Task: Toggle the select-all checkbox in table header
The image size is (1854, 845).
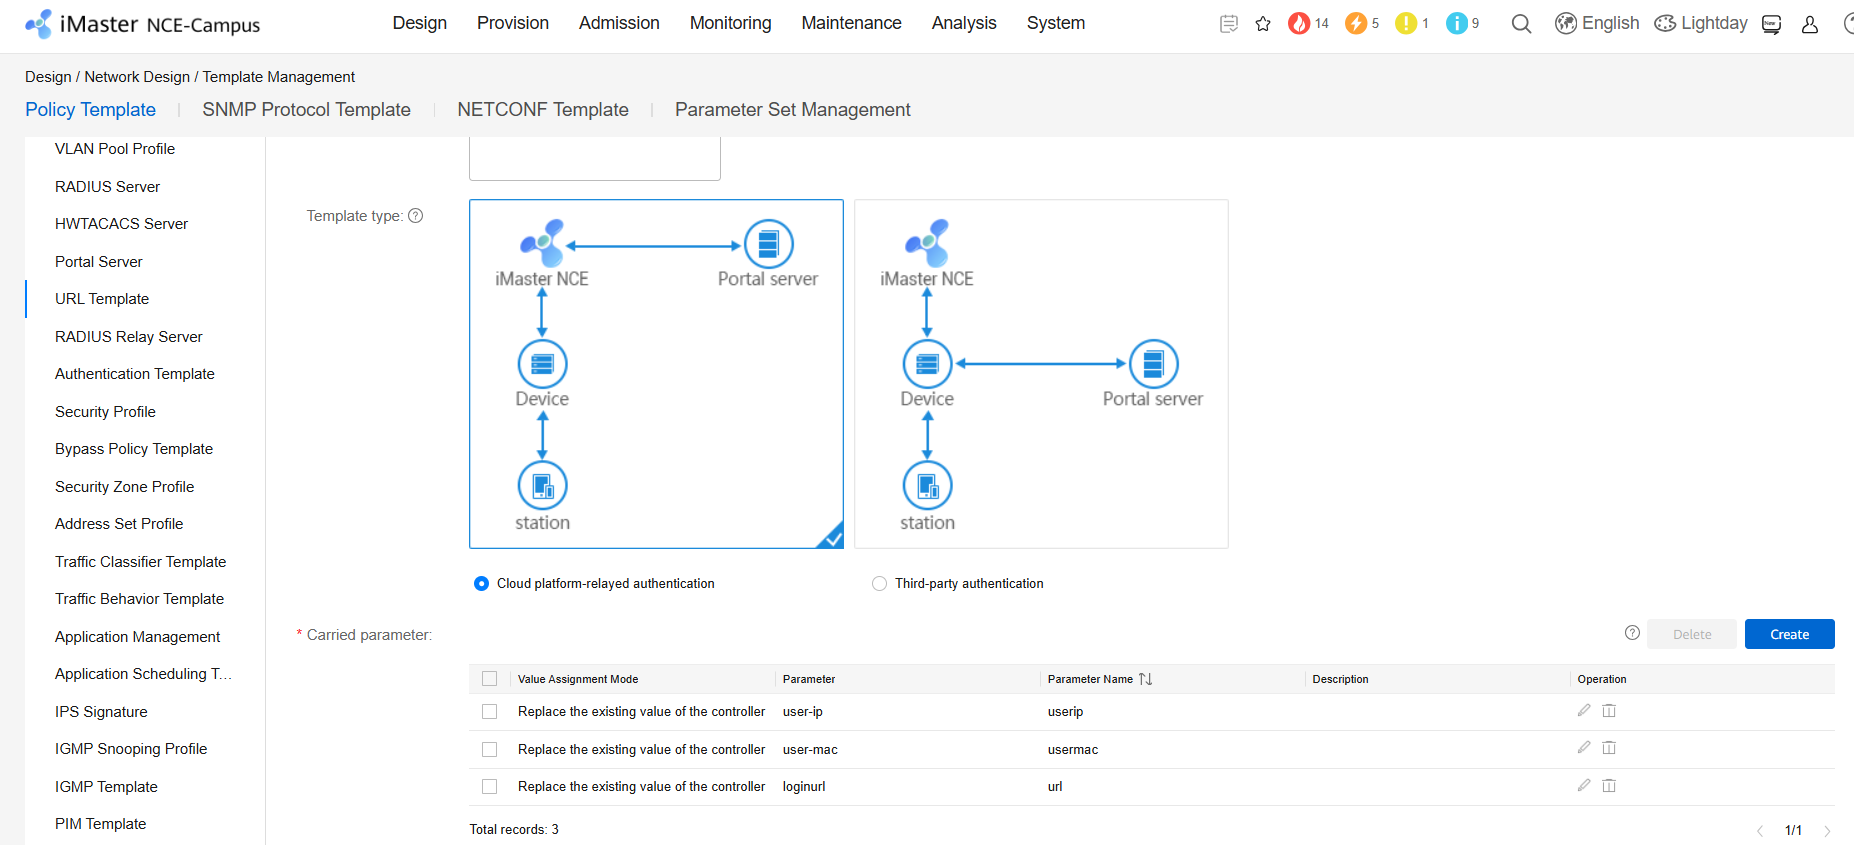Action: pyautogui.click(x=489, y=679)
